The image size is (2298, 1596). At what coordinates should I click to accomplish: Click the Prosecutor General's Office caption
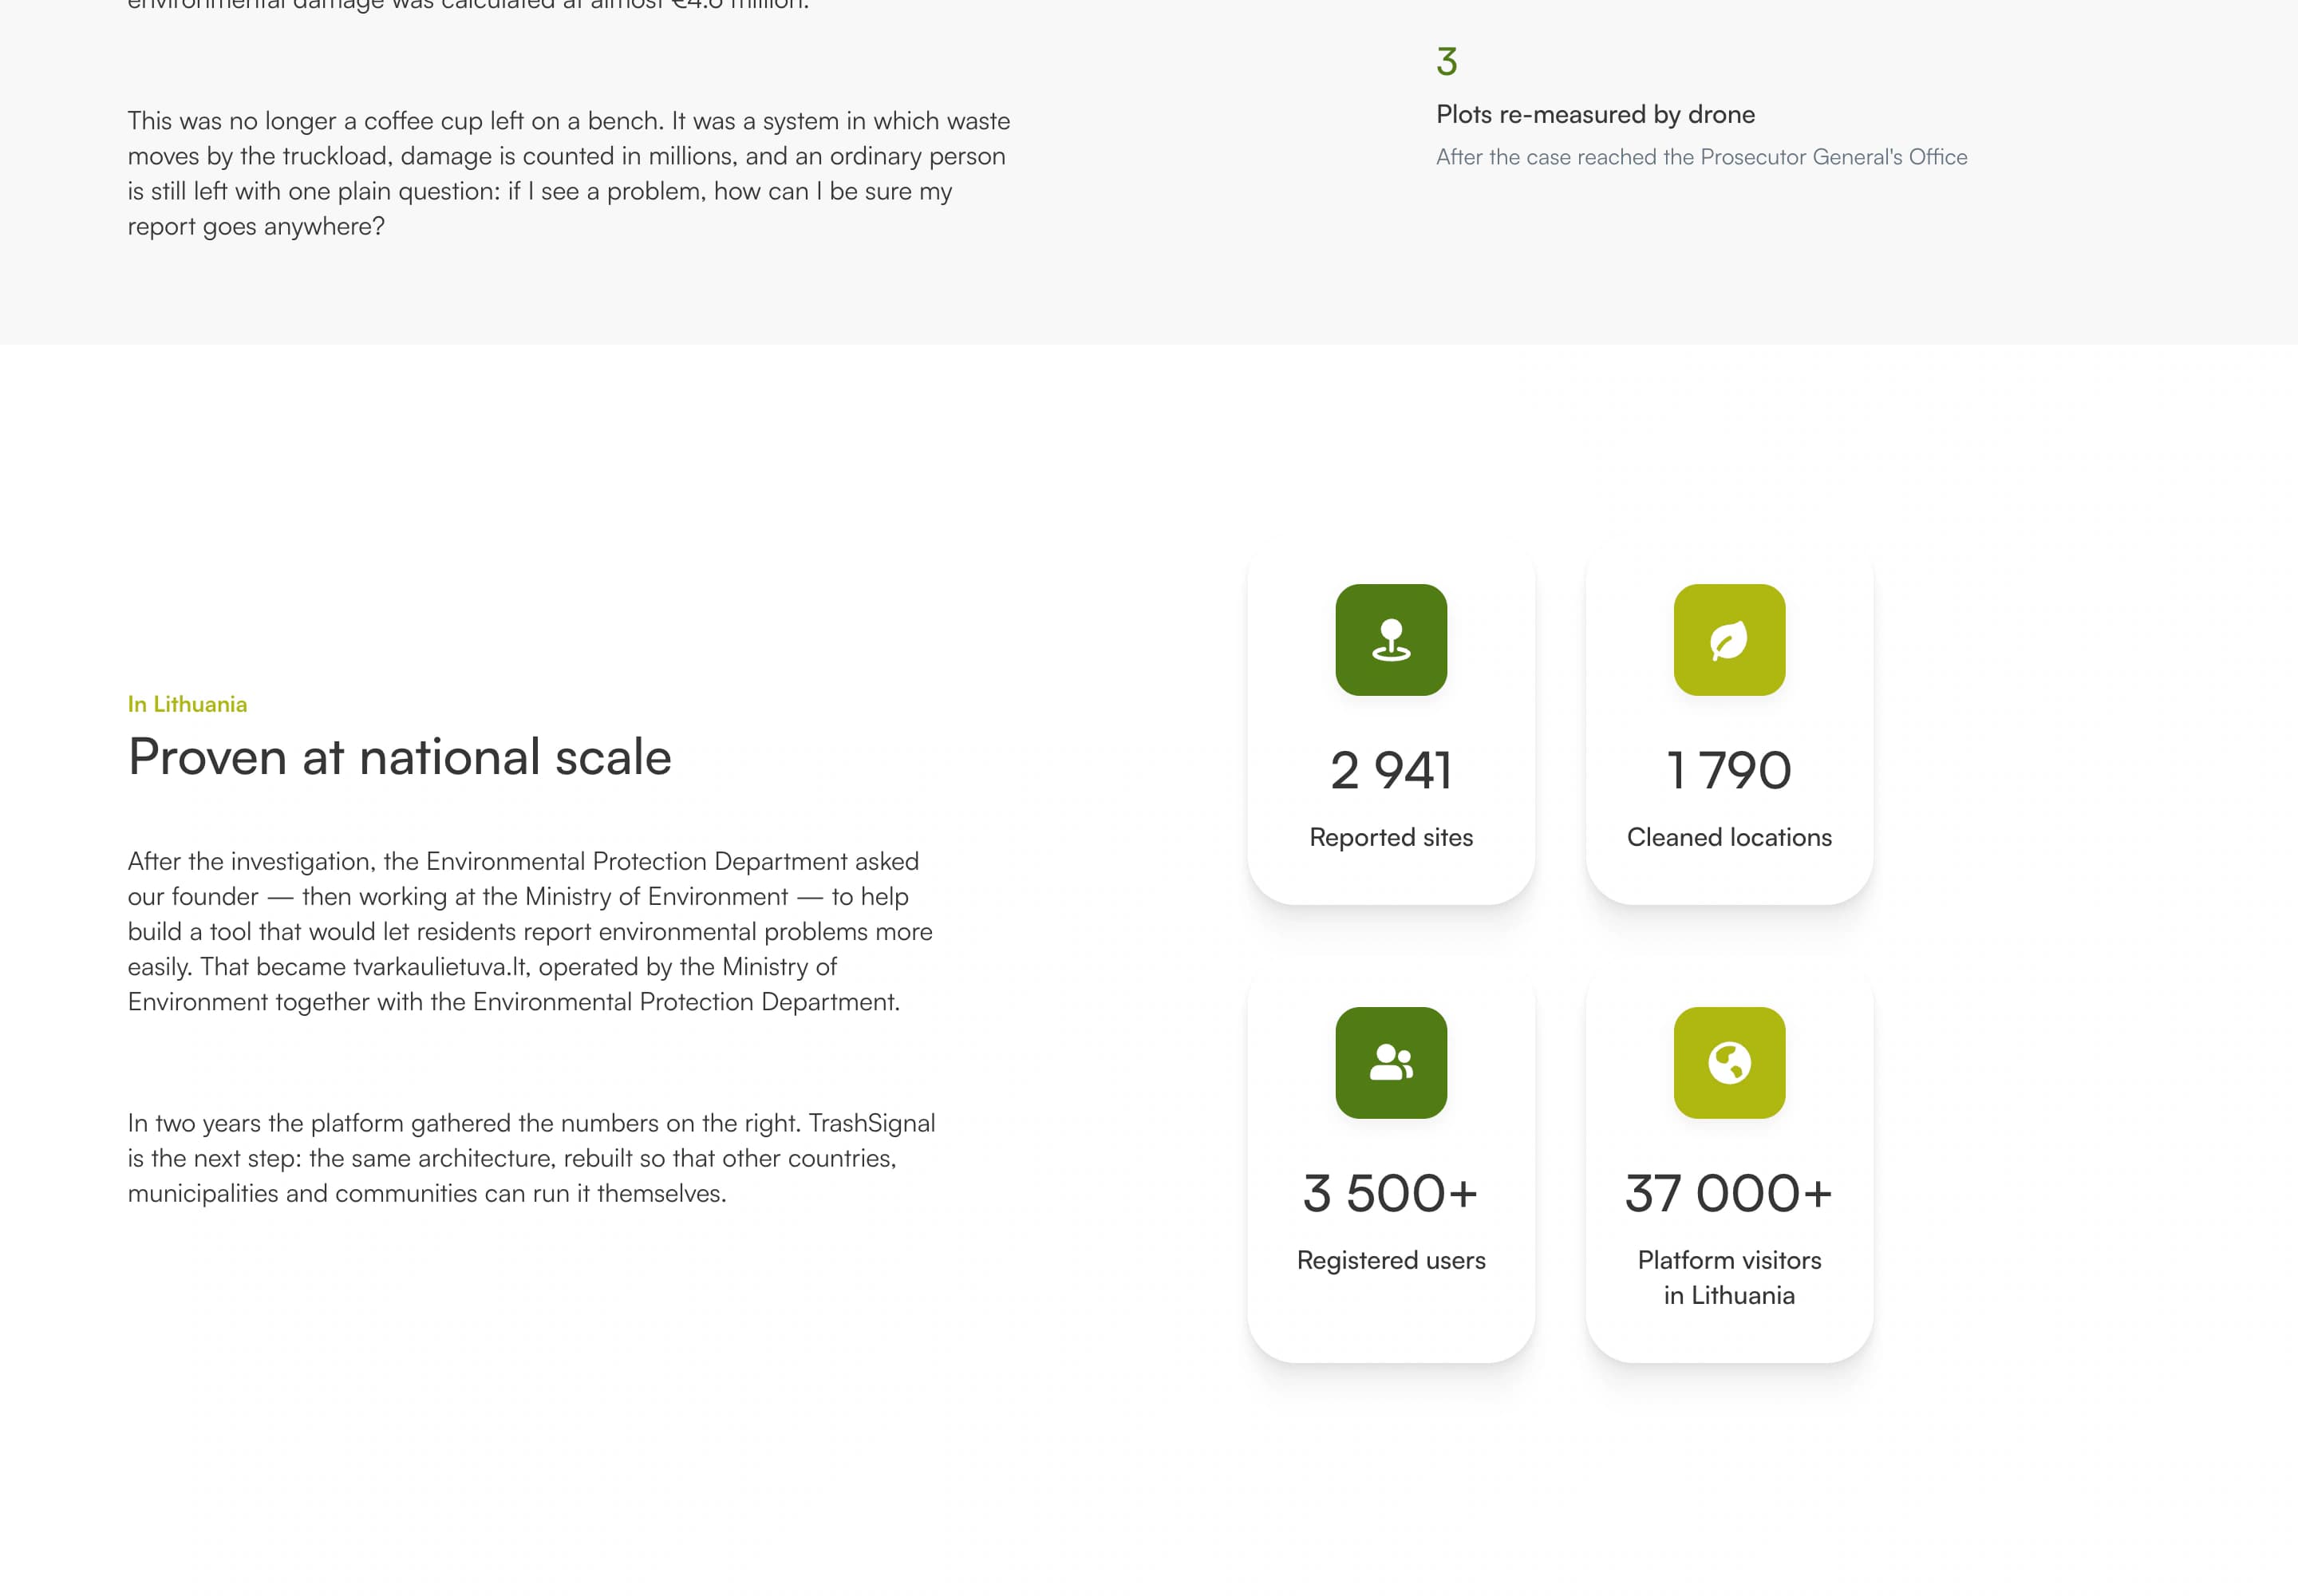click(x=1701, y=157)
